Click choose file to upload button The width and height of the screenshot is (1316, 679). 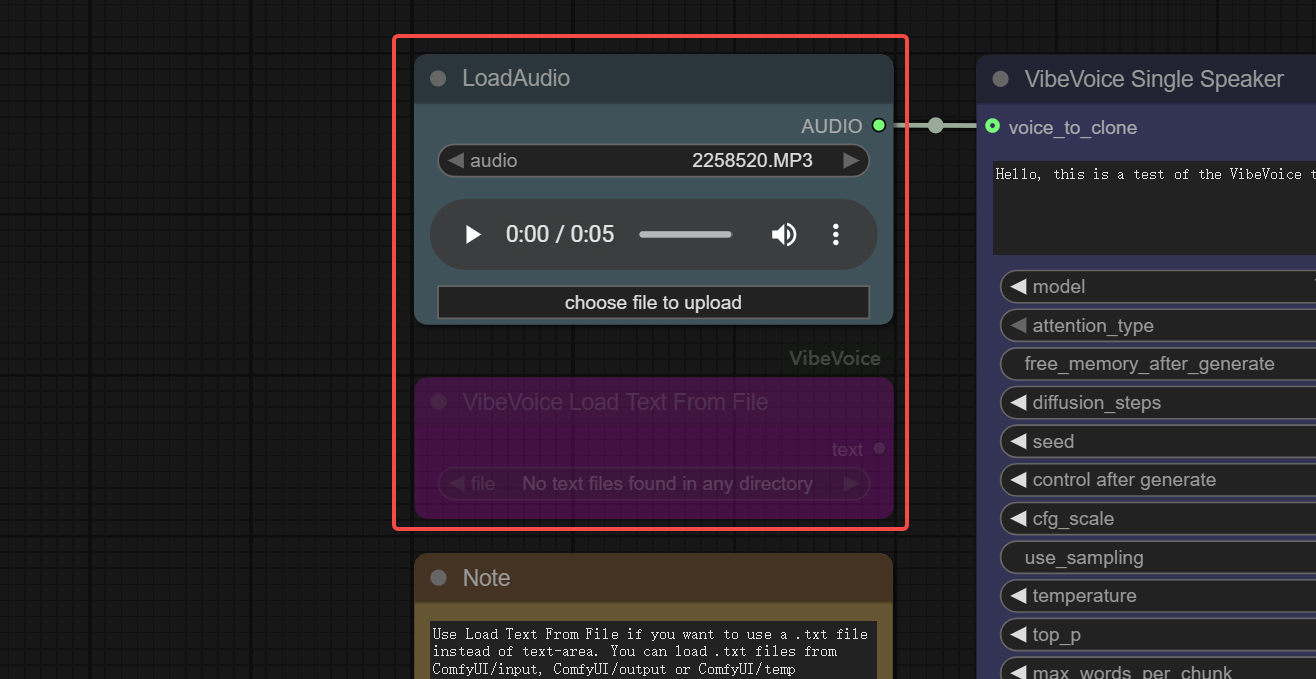coord(653,302)
